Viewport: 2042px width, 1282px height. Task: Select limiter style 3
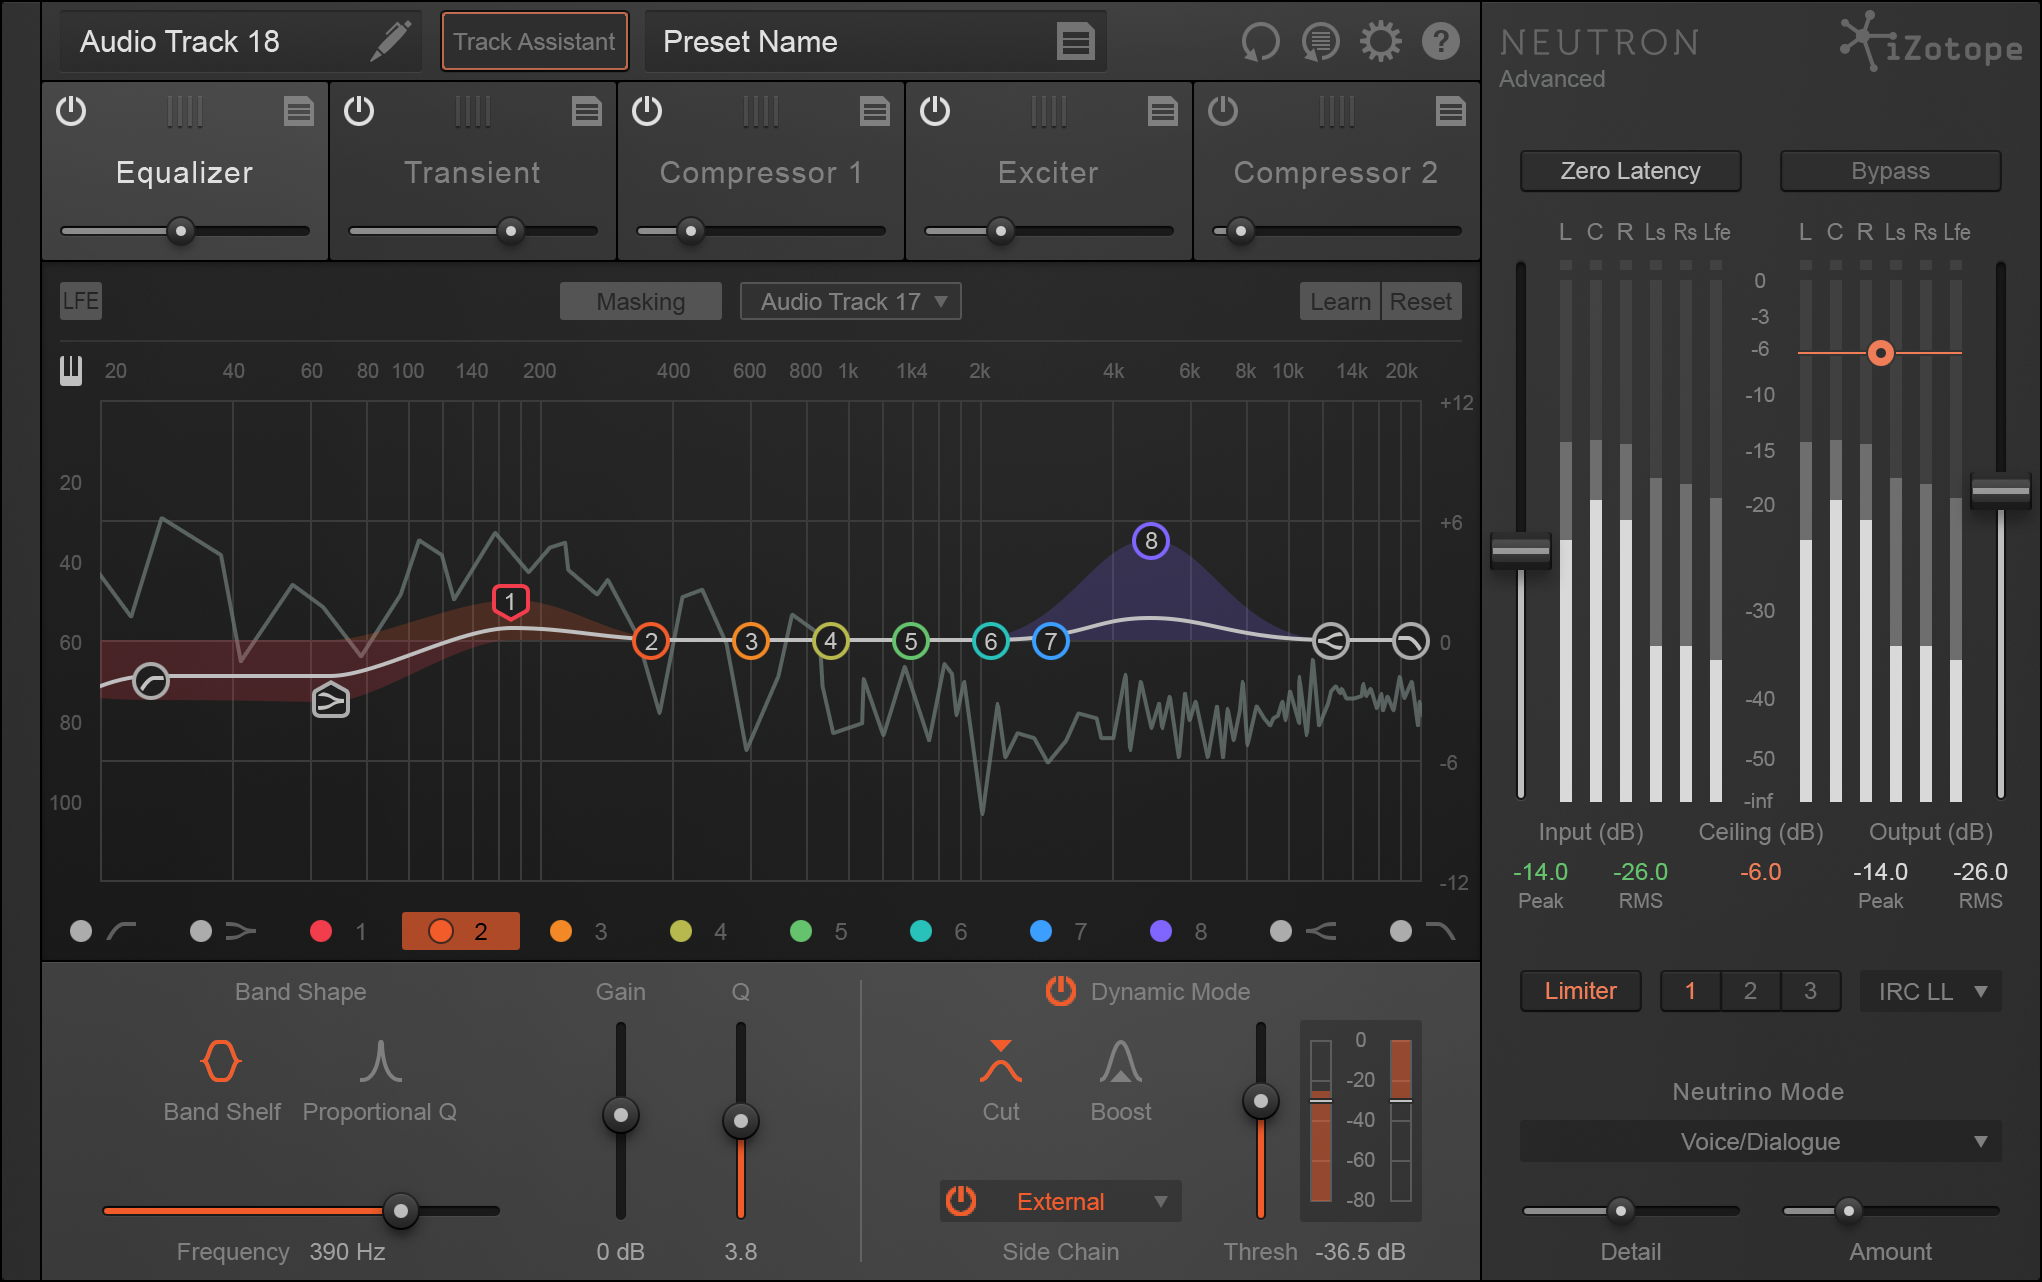click(x=1811, y=991)
